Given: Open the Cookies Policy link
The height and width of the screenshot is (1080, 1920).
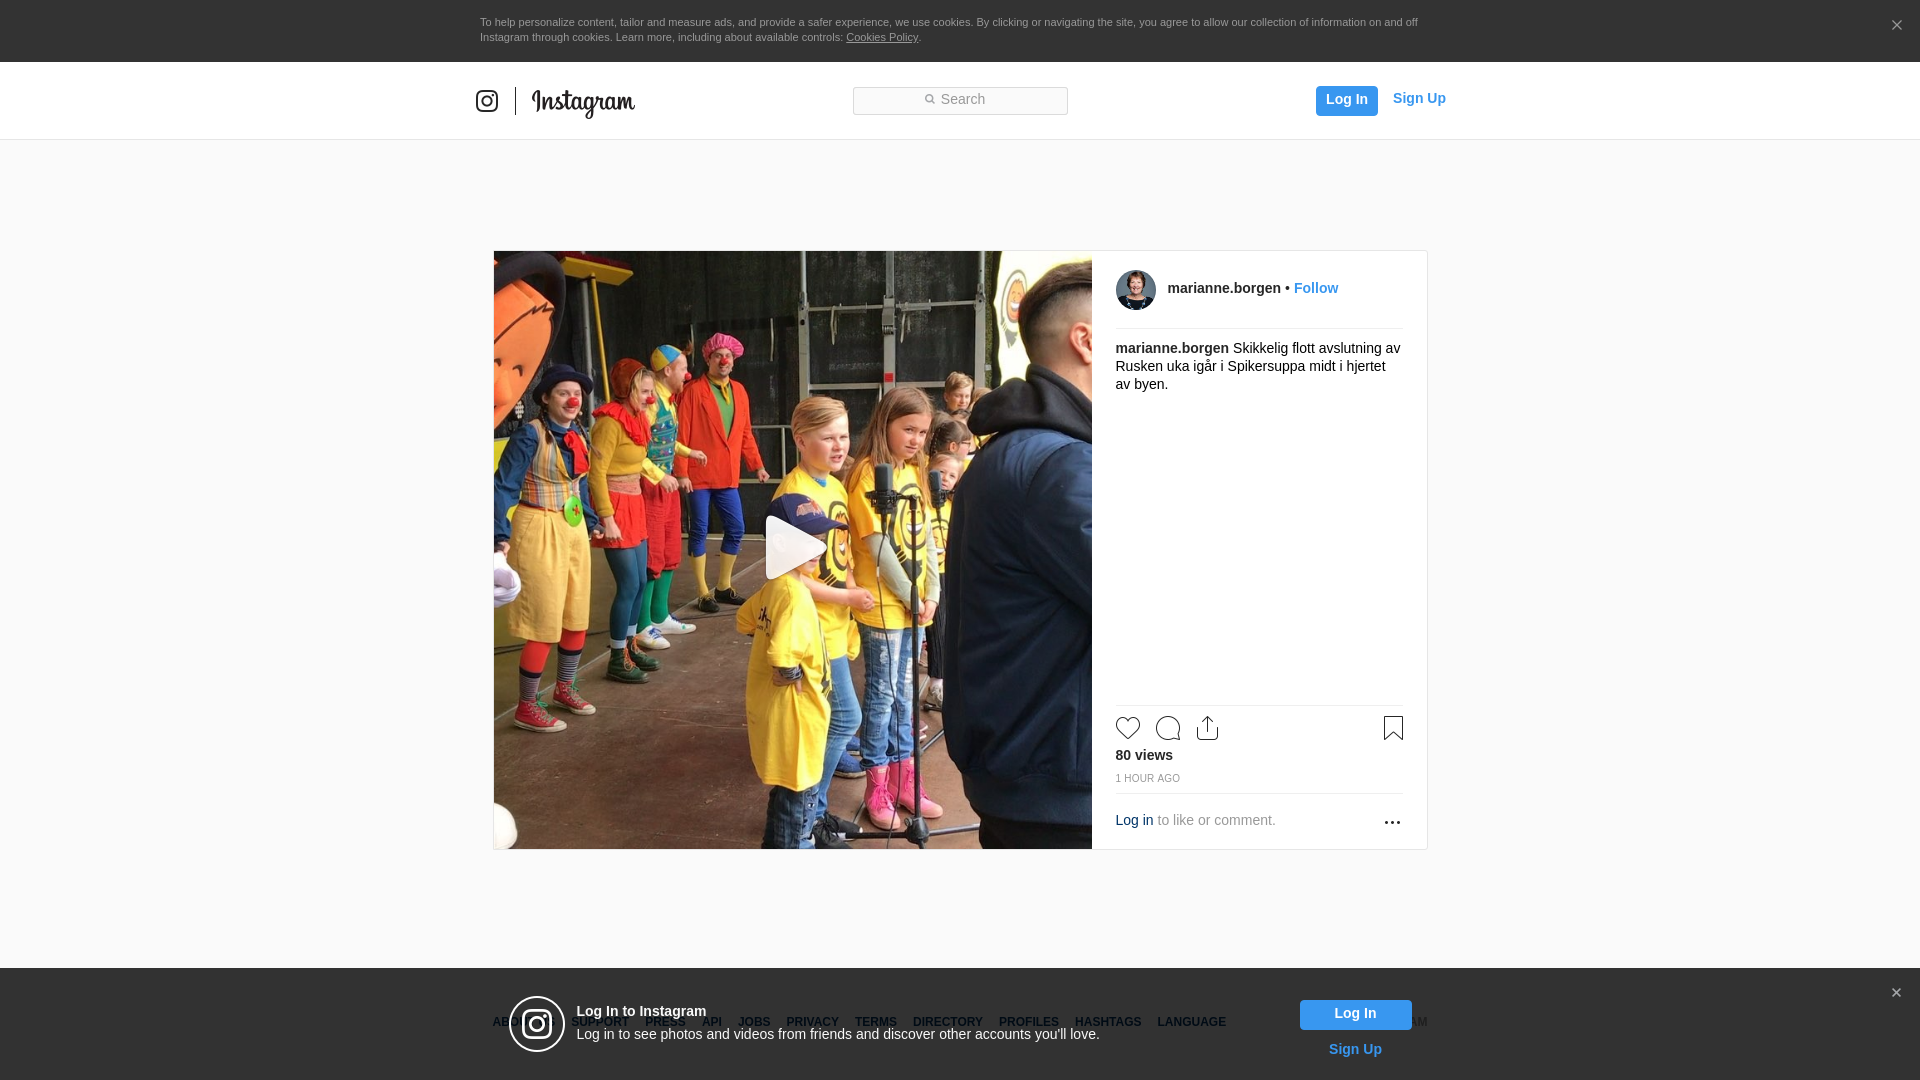Looking at the screenshot, I should 882,37.
